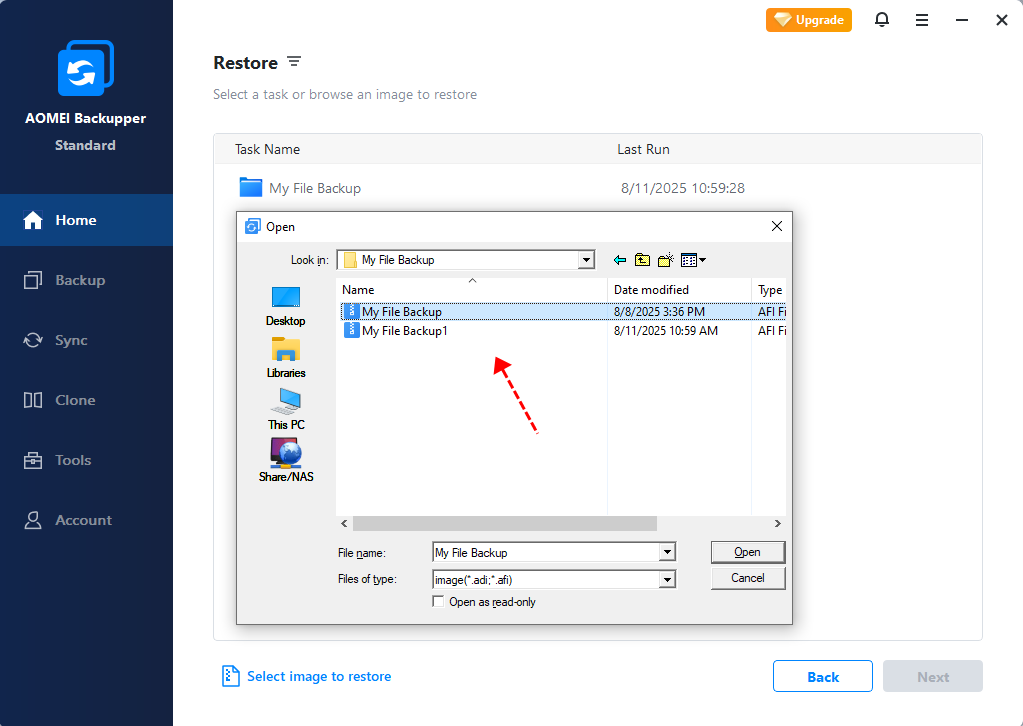Select Share/NAS in the places bar
The image size is (1023, 726).
coord(286,461)
